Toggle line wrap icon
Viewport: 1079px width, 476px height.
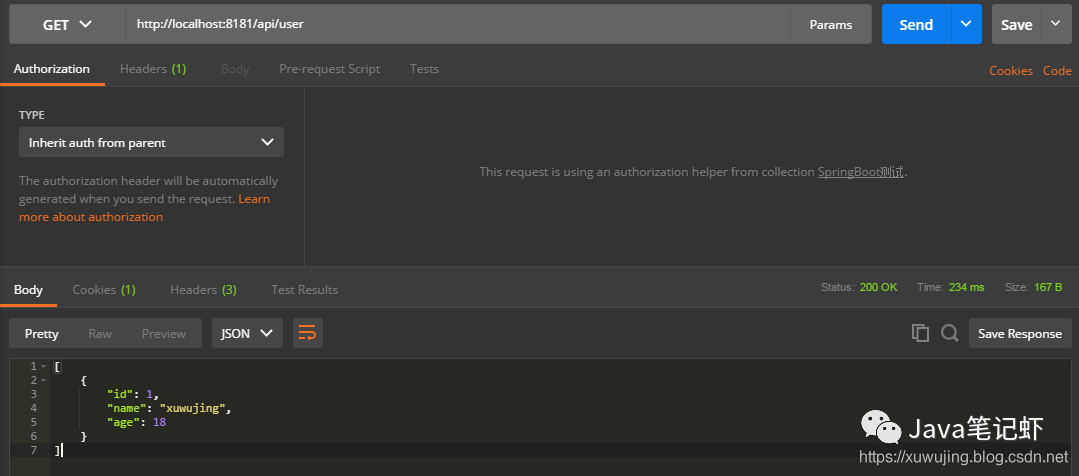tap(308, 334)
